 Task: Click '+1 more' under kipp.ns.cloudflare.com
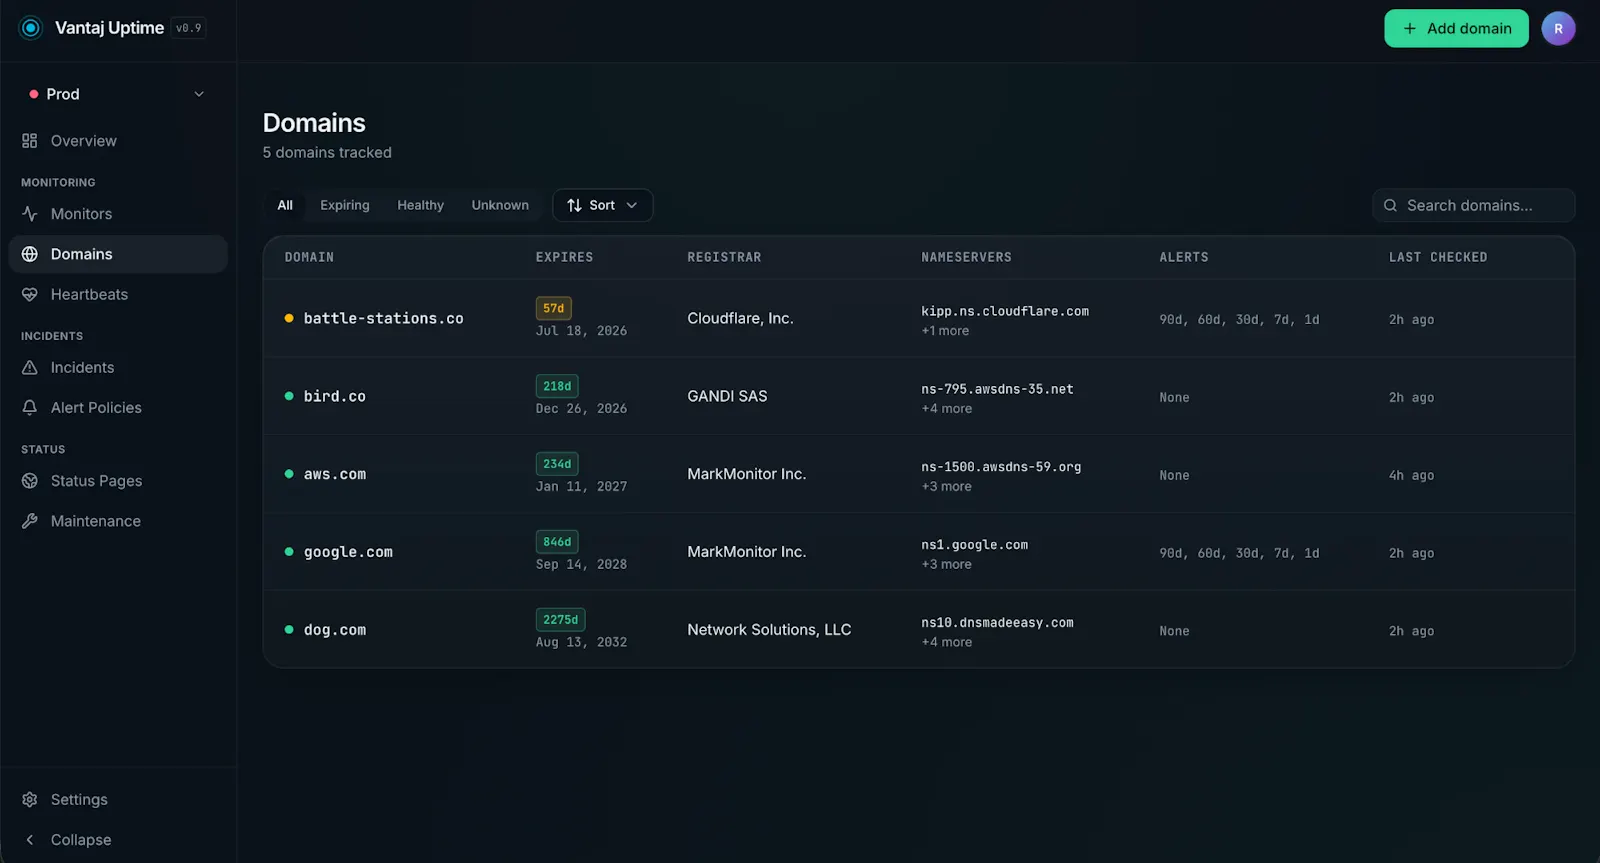(945, 331)
